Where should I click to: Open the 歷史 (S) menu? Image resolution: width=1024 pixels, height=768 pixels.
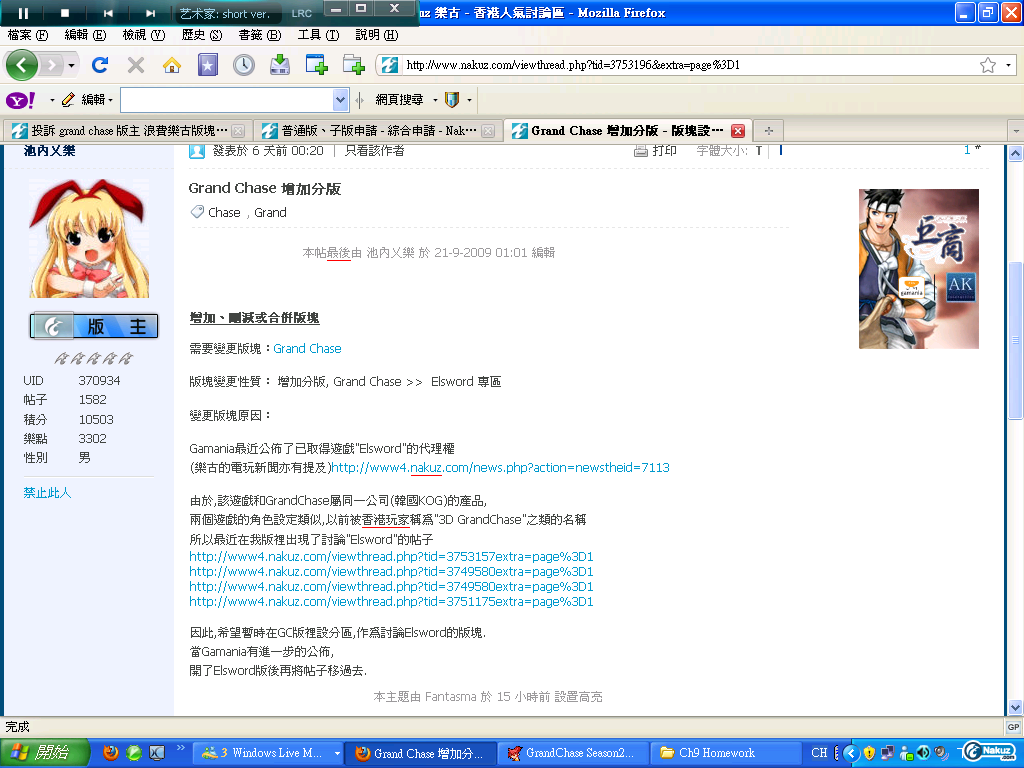[x=201, y=35]
